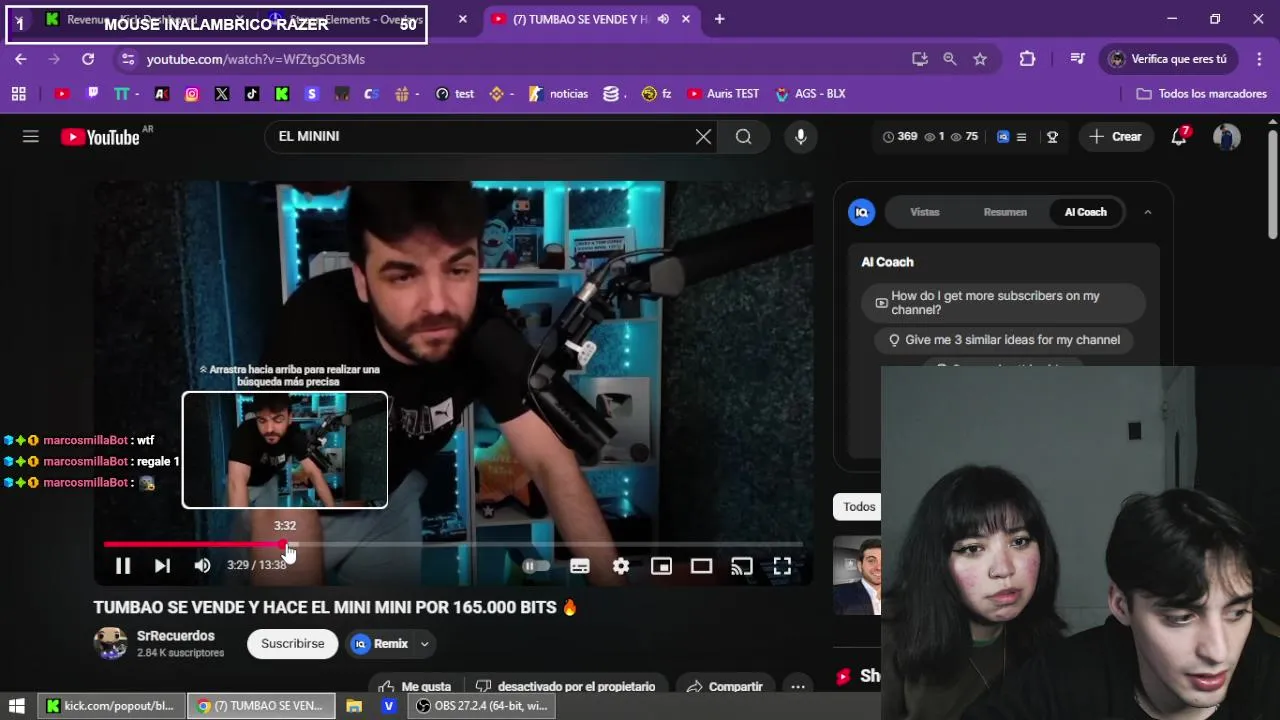Switch to the Resumen tab

[1005, 212]
